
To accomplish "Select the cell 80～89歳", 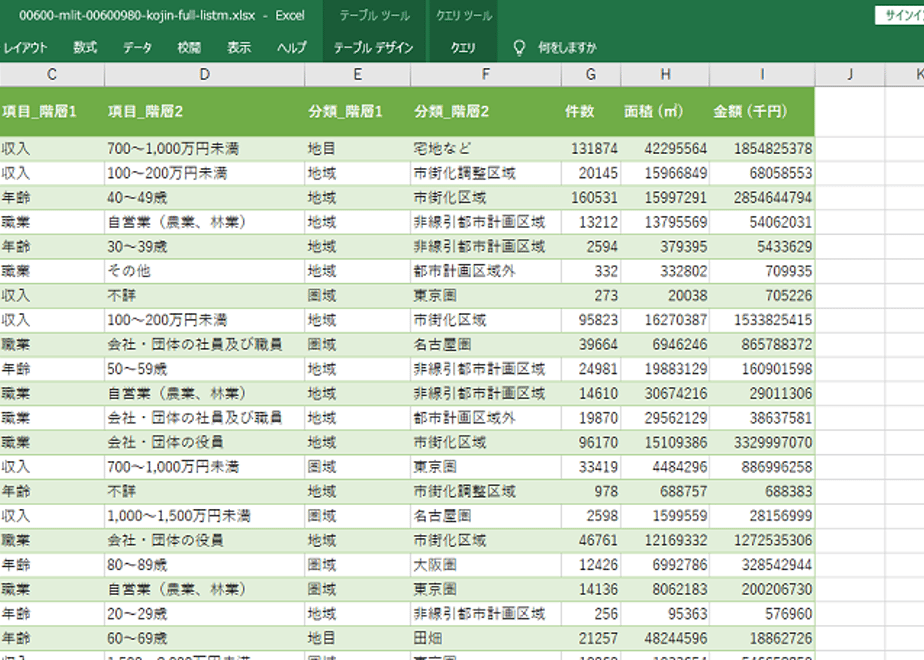I will point(204,565).
